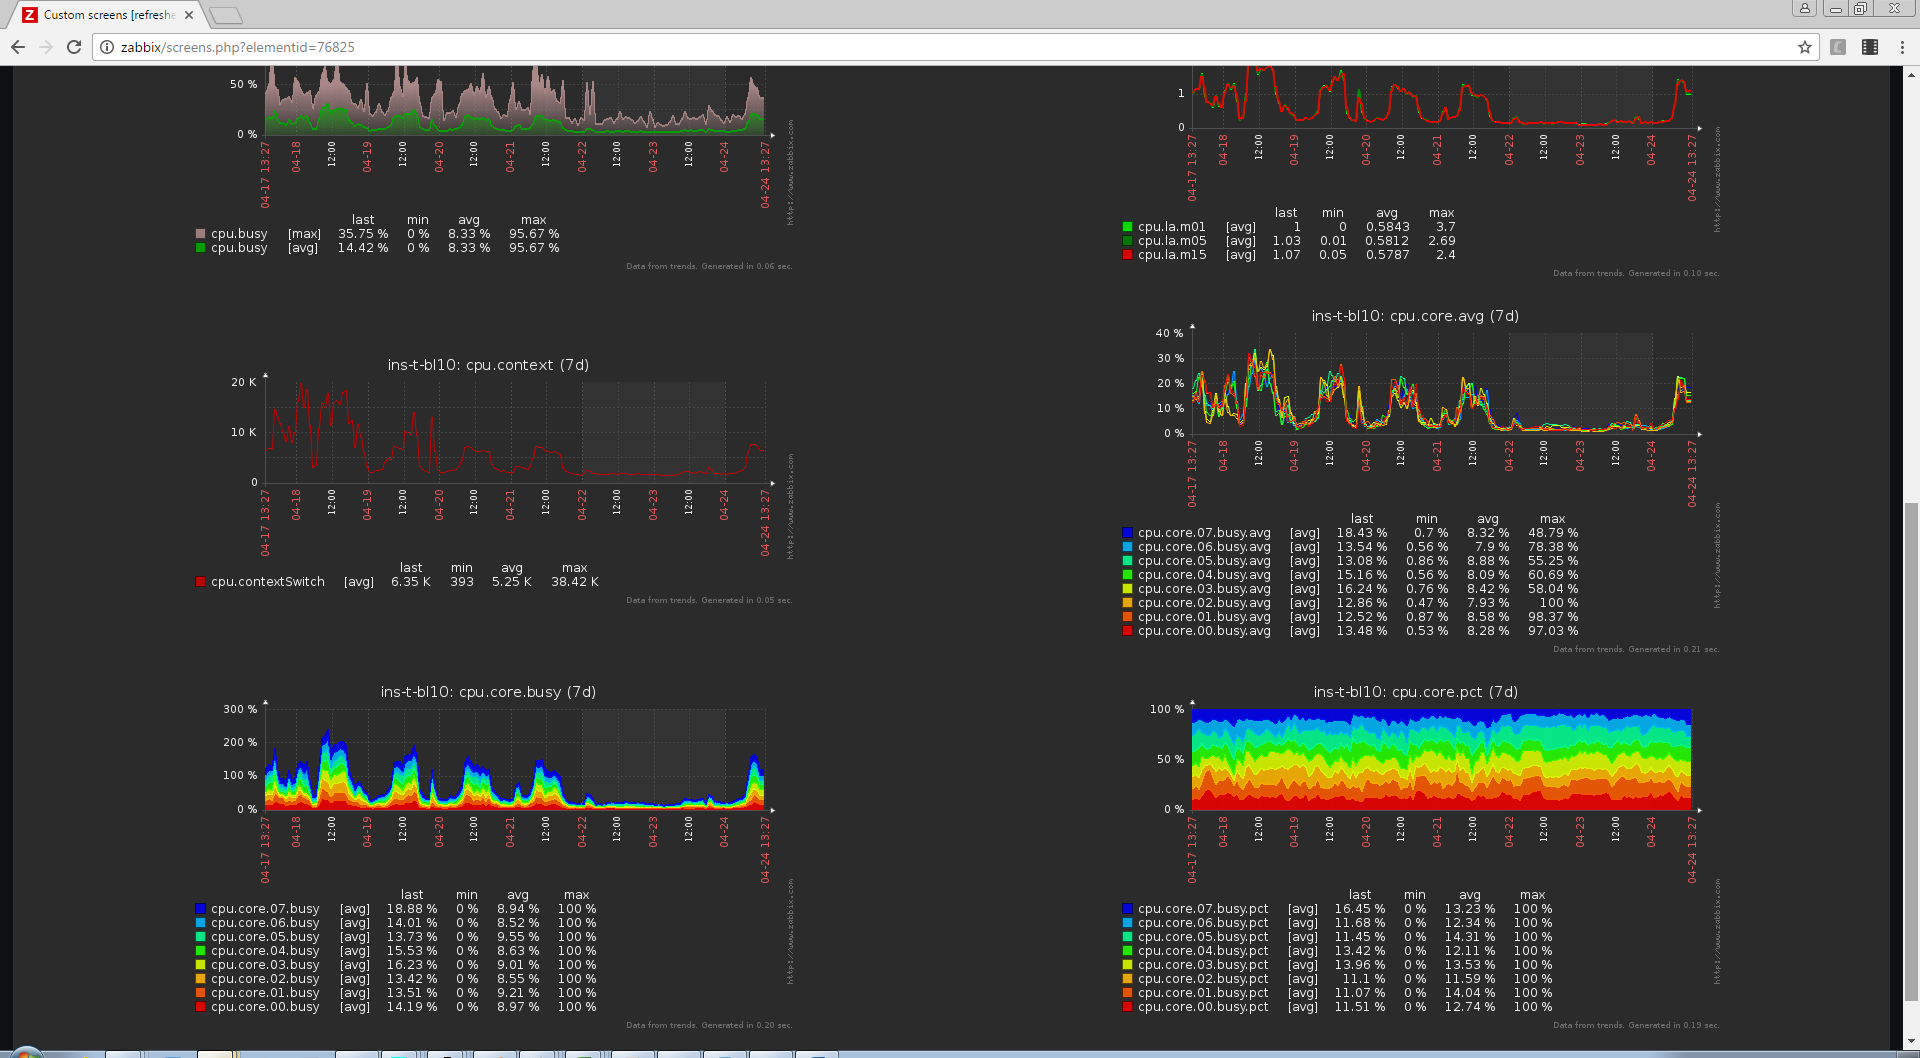
Task: Click the cpu.core.07.busy legend entry
Action: pos(265,909)
